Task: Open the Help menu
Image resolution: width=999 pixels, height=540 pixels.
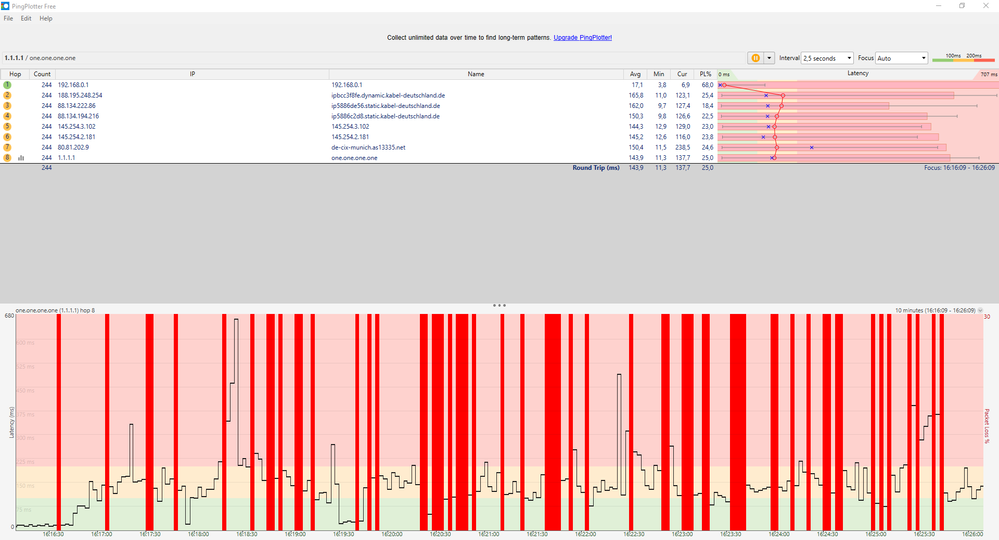Action: tap(46, 18)
